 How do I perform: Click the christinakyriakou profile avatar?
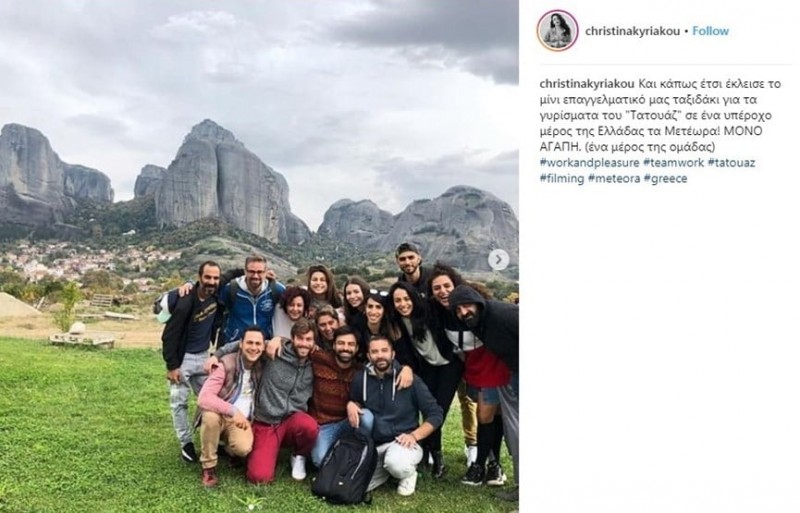pos(557,31)
